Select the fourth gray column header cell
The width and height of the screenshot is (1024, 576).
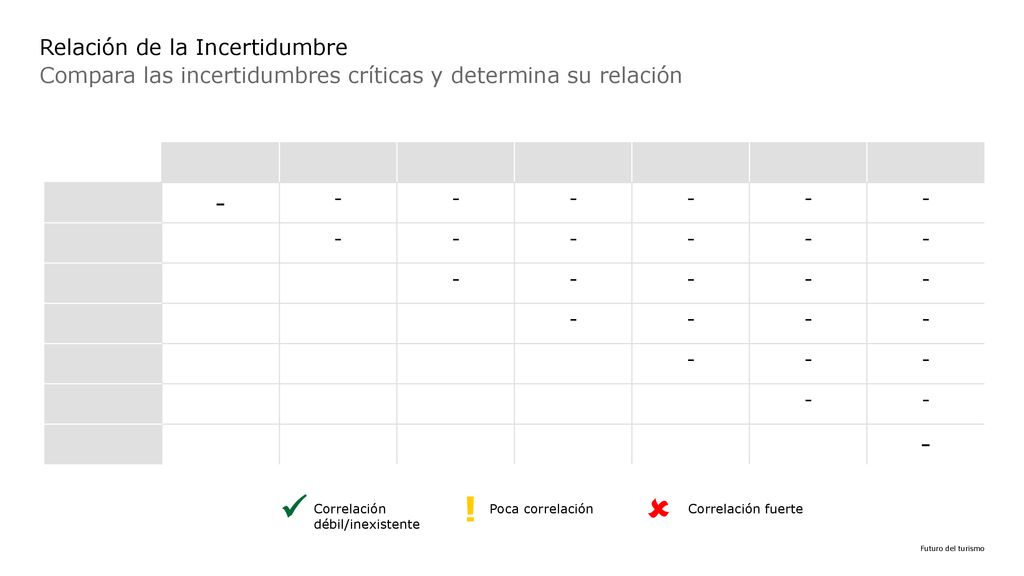(x=573, y=162)
